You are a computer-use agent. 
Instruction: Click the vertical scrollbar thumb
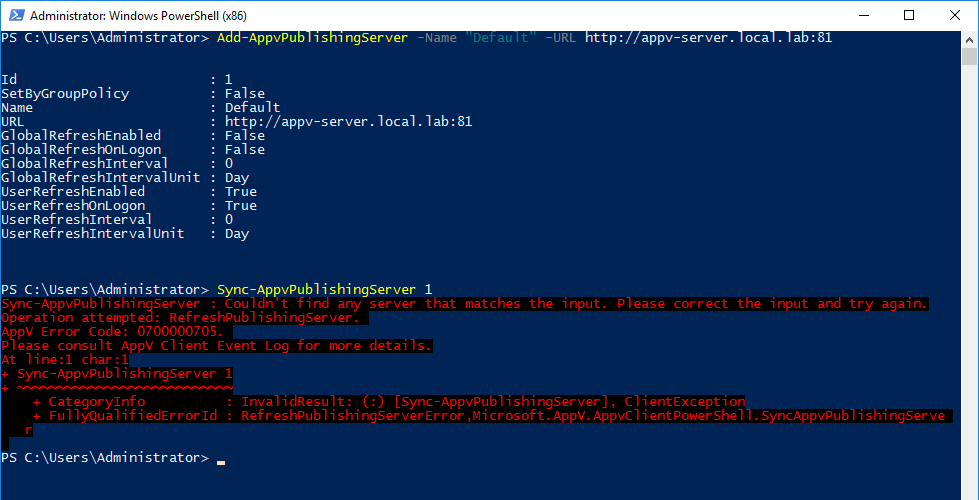coord(969,56)
